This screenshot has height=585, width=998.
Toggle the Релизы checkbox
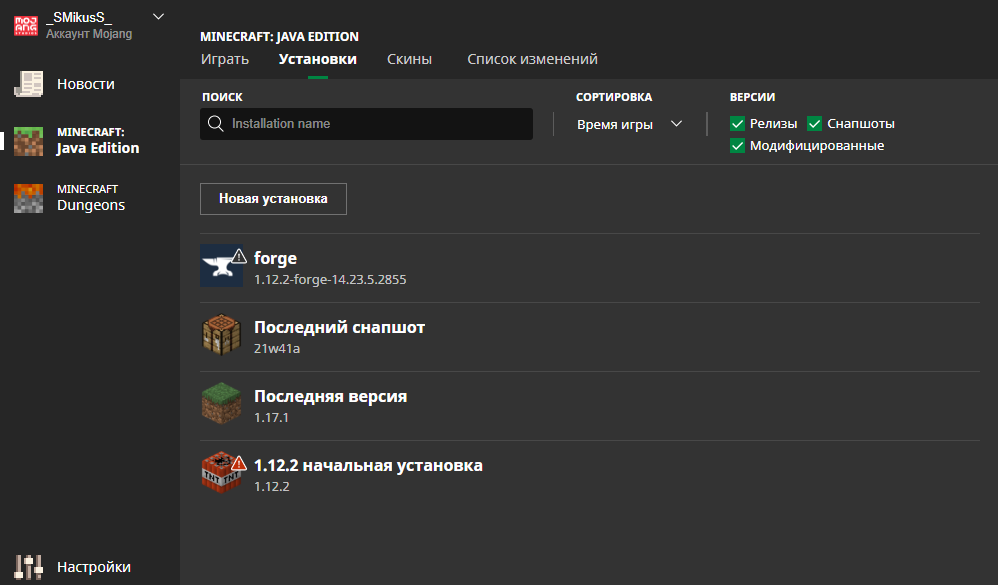click(x=738, y=123)
